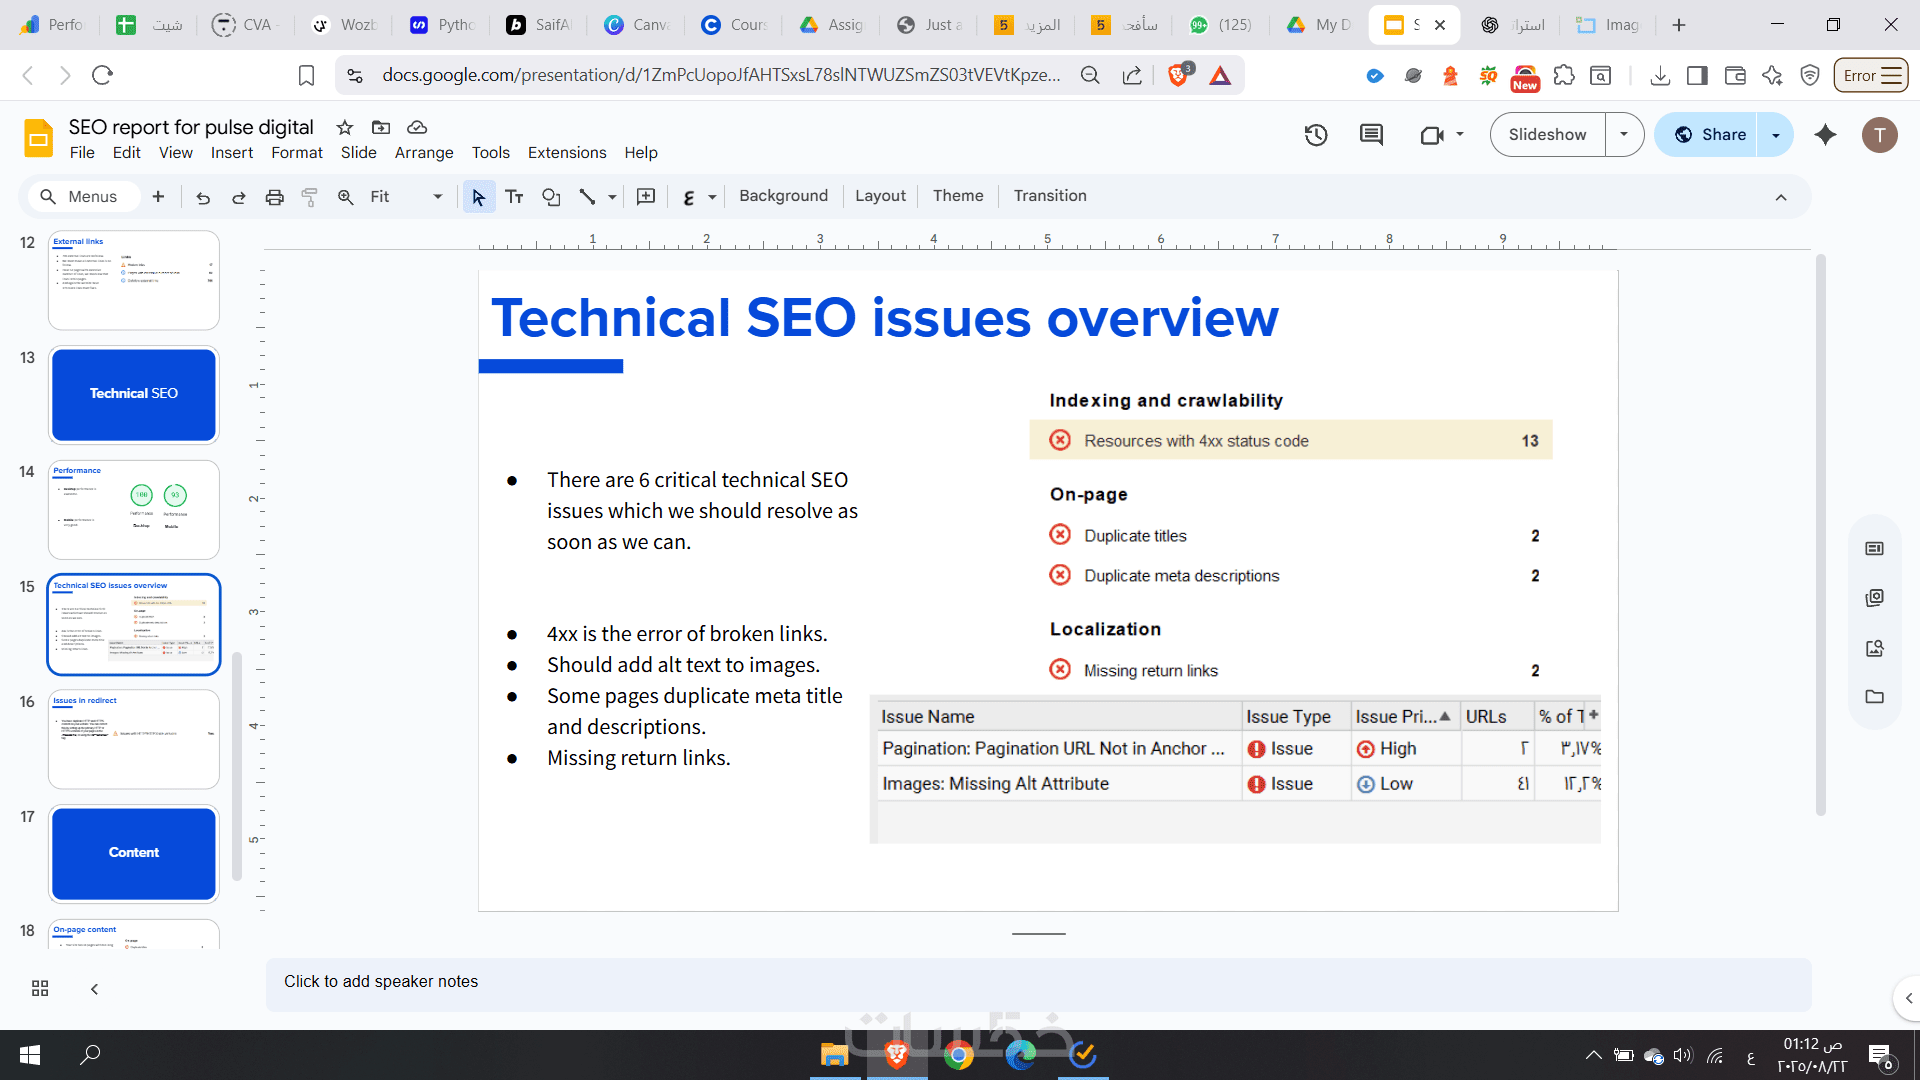The width and height of the screenshot is (1920, 1080).
Task: Open the Arrange menu
Action: coord(423,153)
